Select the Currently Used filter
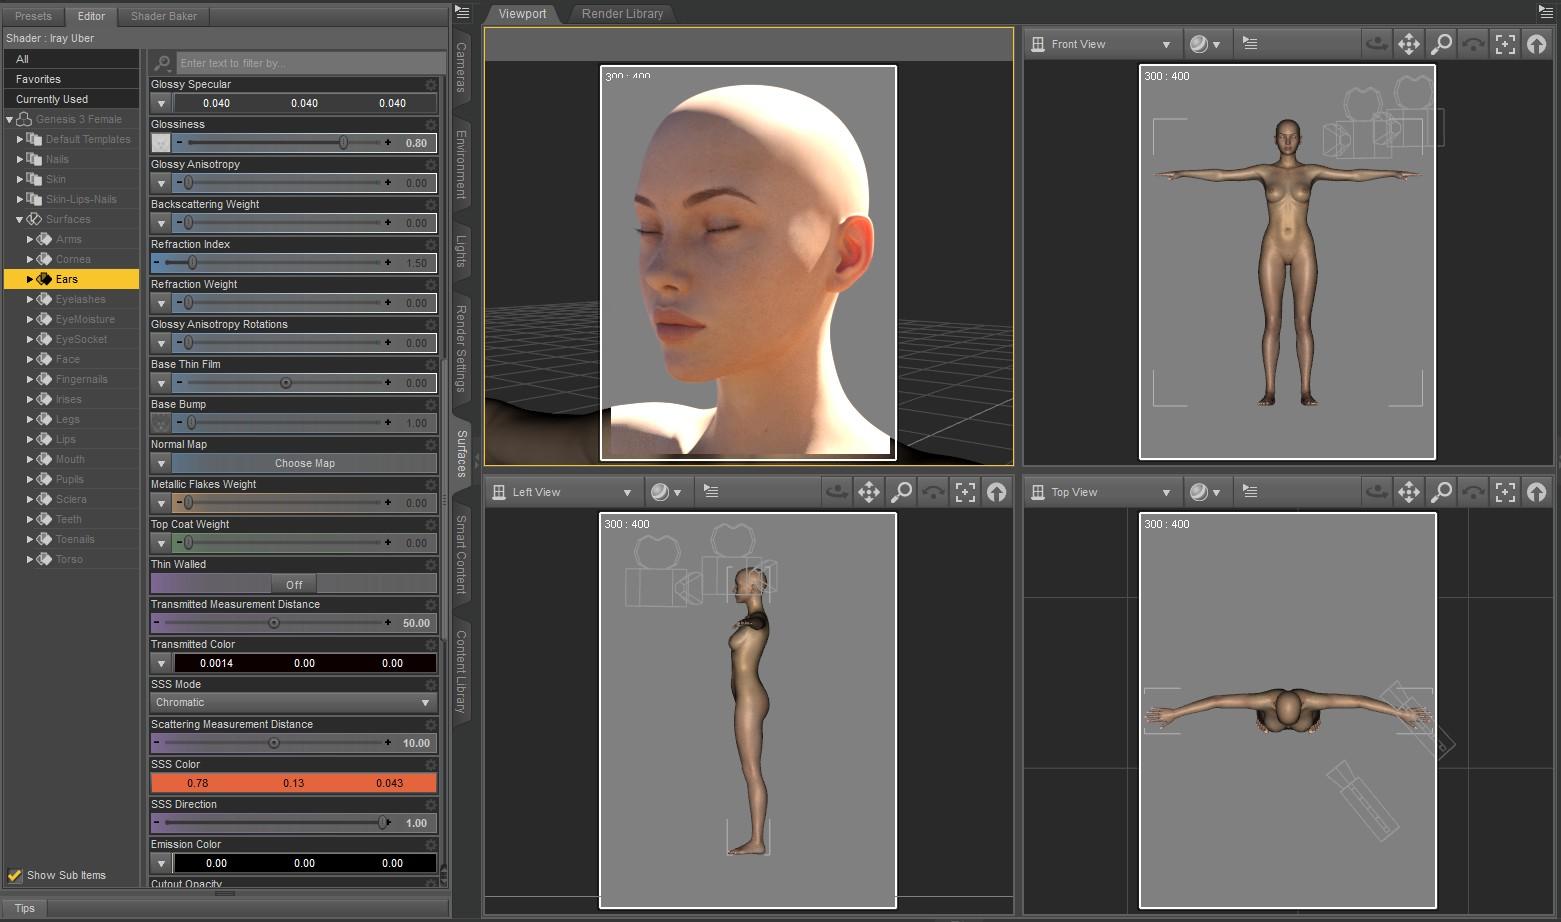Screen dimensions: 1561x922 tap(52, 99)
